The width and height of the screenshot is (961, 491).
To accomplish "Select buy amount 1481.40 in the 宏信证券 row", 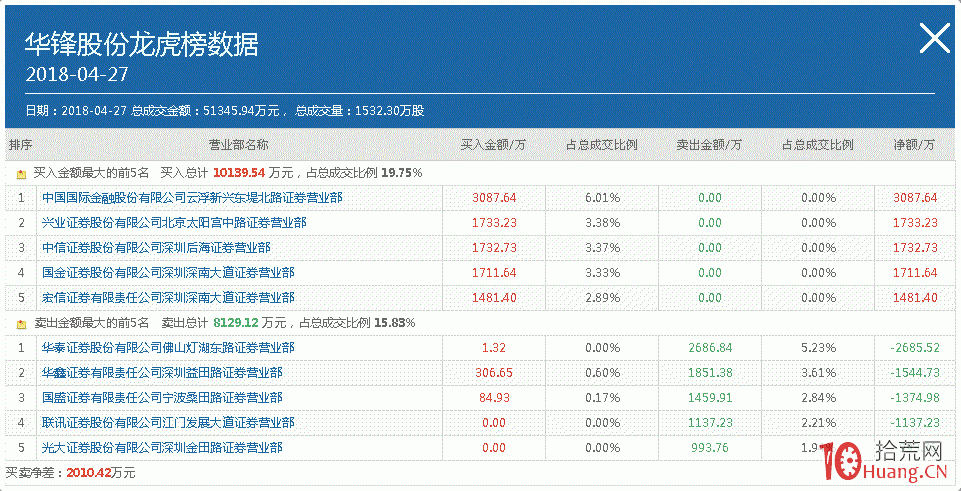I will (495, 298).
